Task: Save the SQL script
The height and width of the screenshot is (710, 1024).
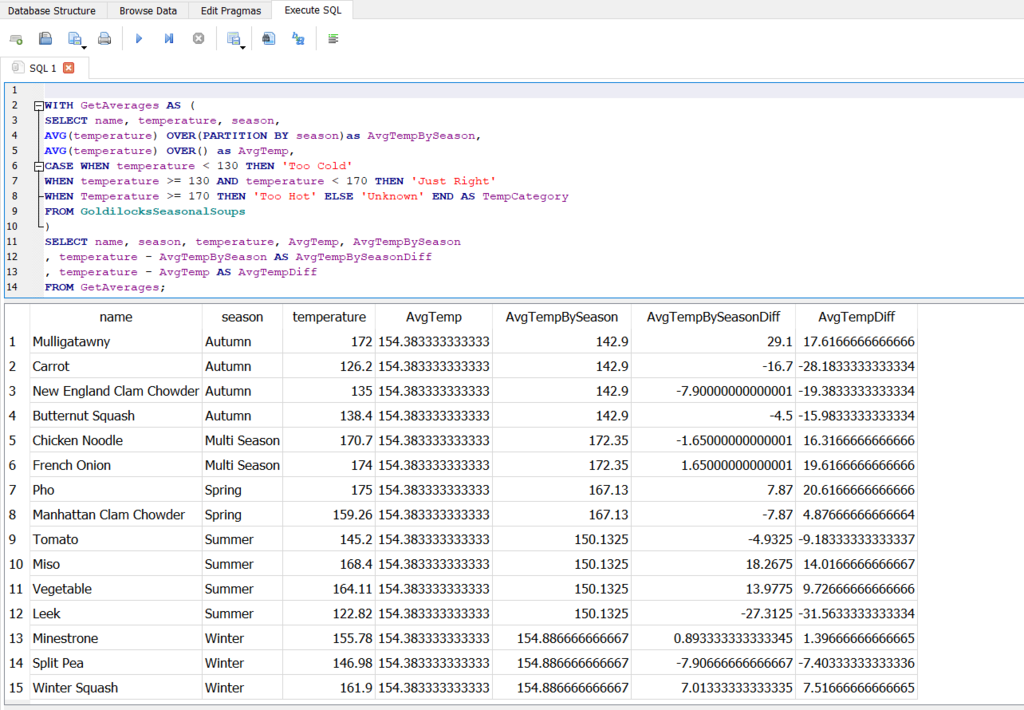Action: (72, 36)
